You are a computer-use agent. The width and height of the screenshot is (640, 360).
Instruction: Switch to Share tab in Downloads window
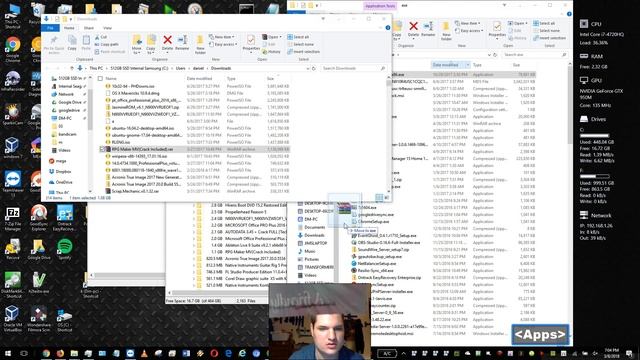click(89, 28)
